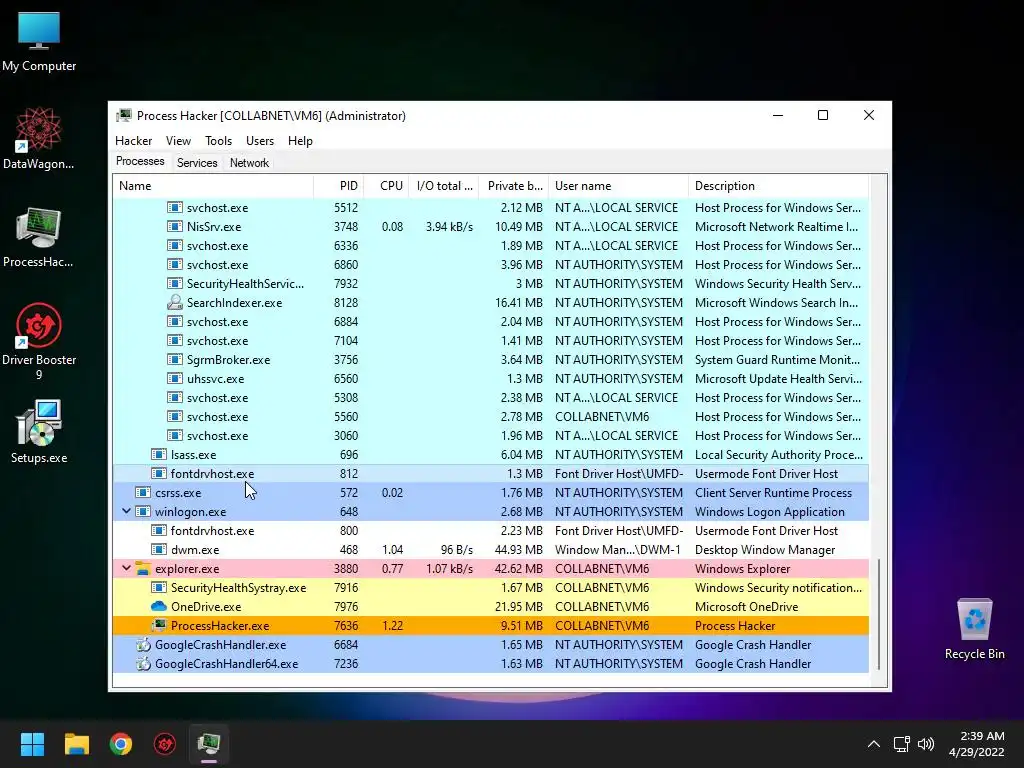Sort by the PID column header
Screen dimensions: 1024x768
tap(338, 186)
